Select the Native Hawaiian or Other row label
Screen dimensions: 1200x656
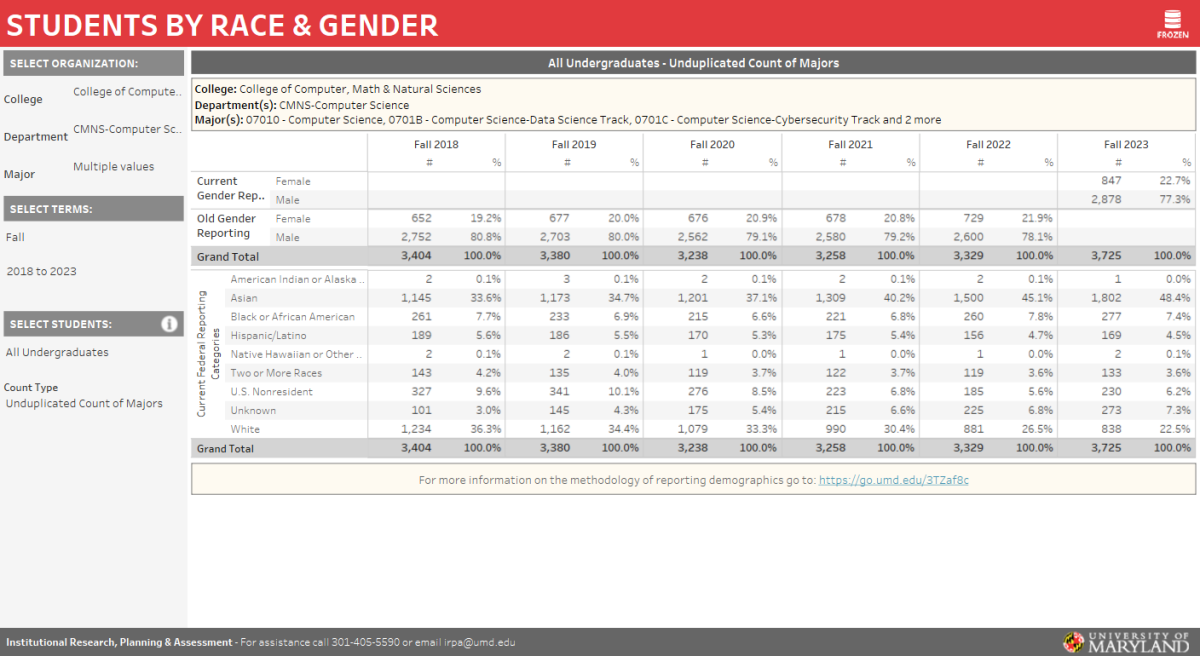coord(295,354)
